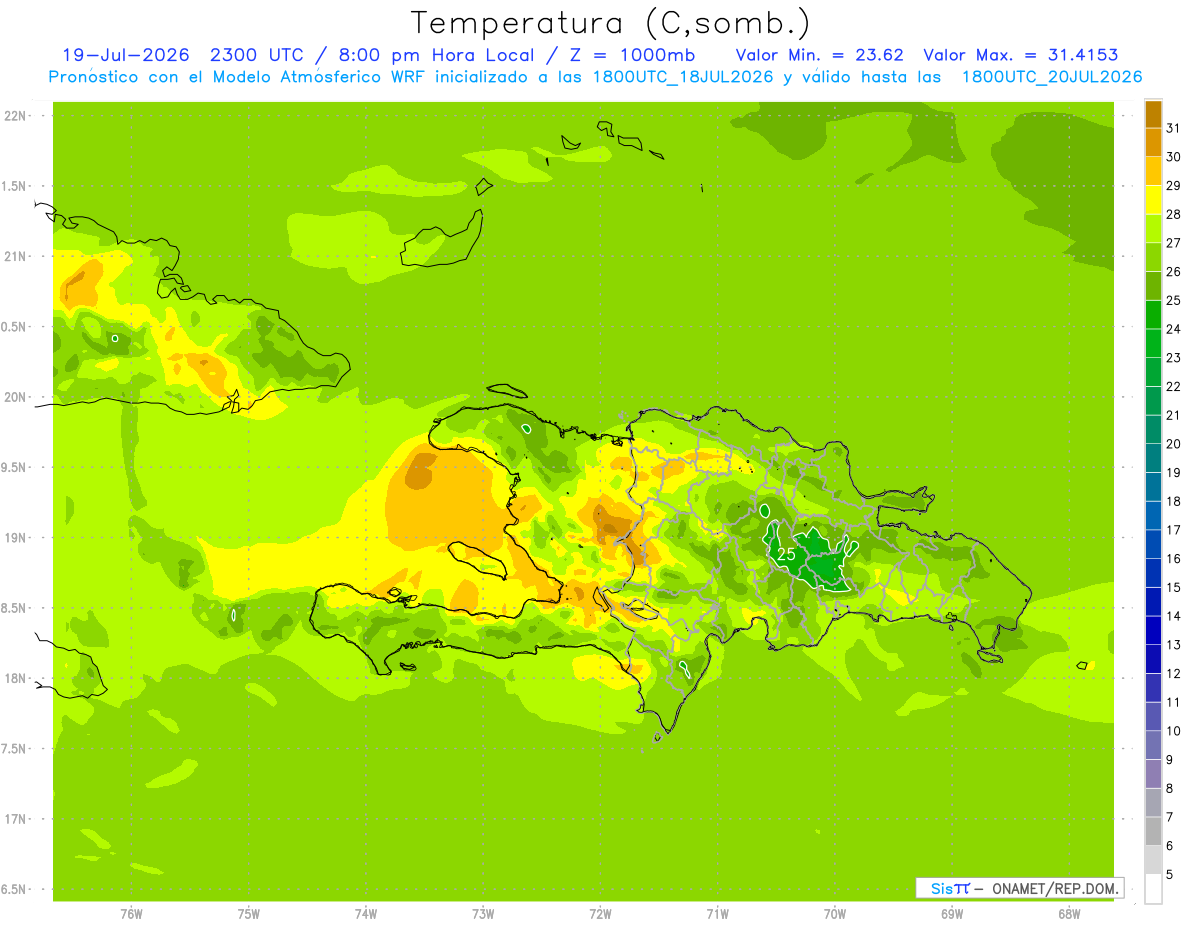Pick the purple colorbar swatch between 9 and 10

click(1153, 746)
